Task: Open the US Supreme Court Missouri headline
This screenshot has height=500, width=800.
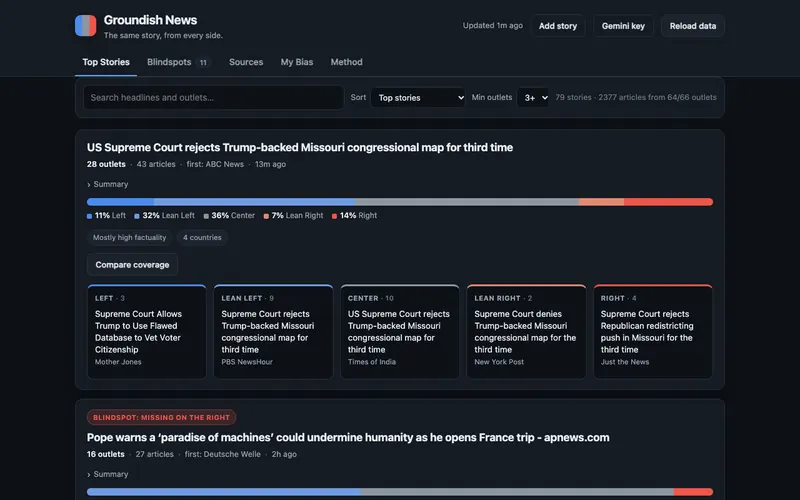Action: [300, 147]
